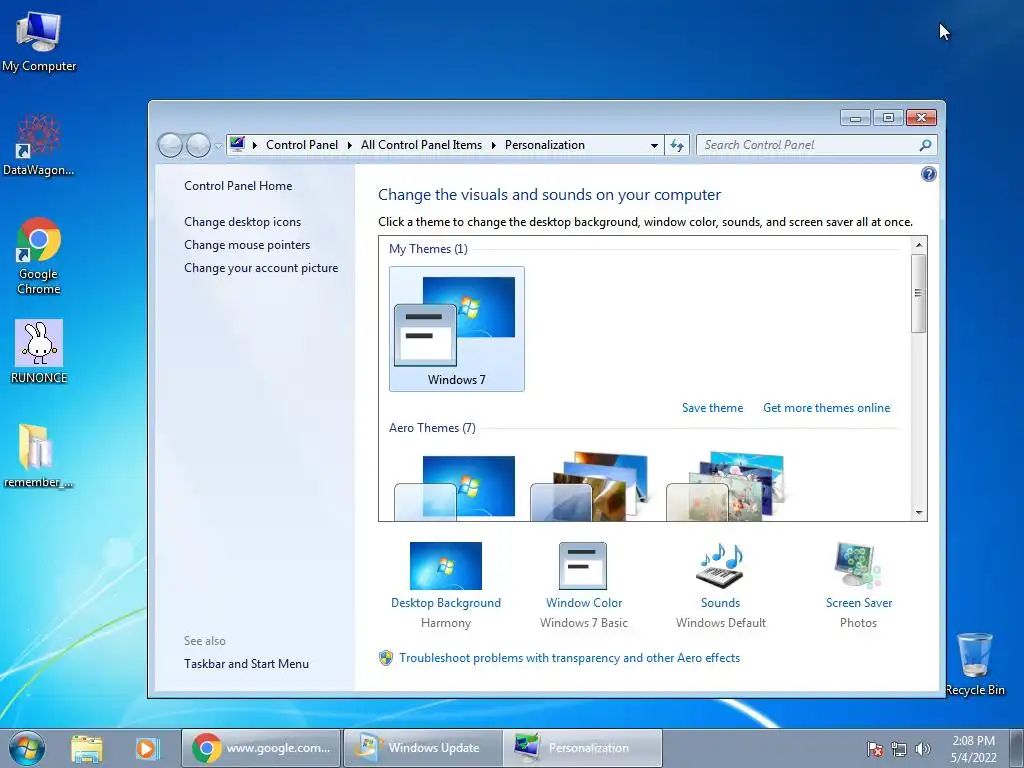Image resolution: width=1024 pixels, height=768 pixels.
Task: Open Troubleshoot problems with transparency link
Action: point(569,658)
